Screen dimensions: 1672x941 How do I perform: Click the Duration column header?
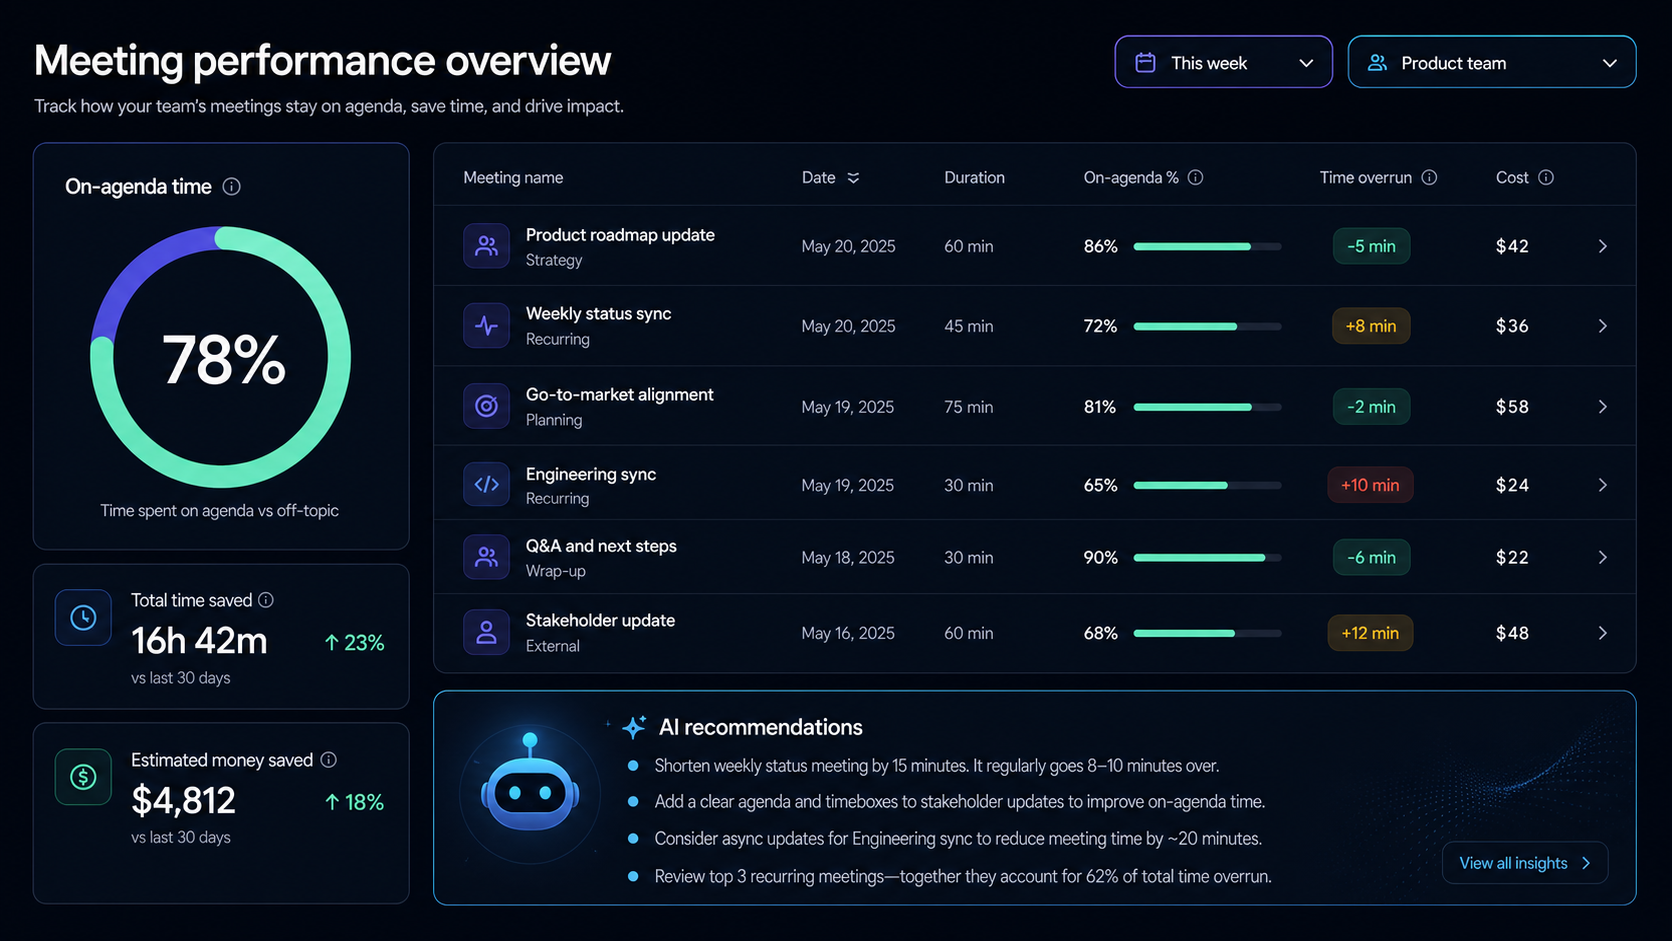tap(974, 178)
